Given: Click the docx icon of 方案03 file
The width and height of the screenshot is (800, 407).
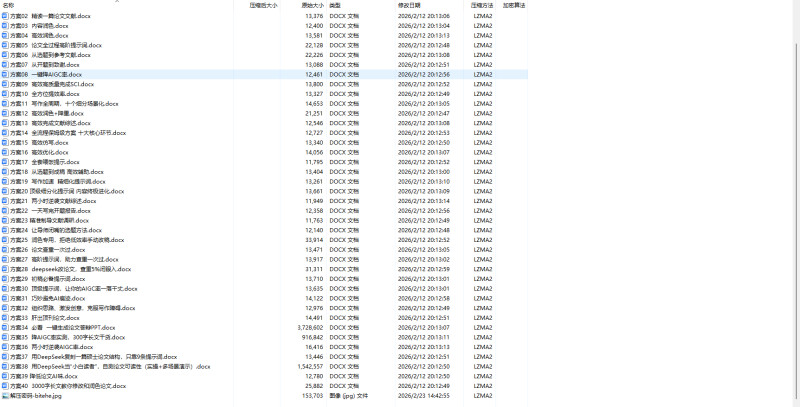Looking at the screenshot, I should click(5, 26).
